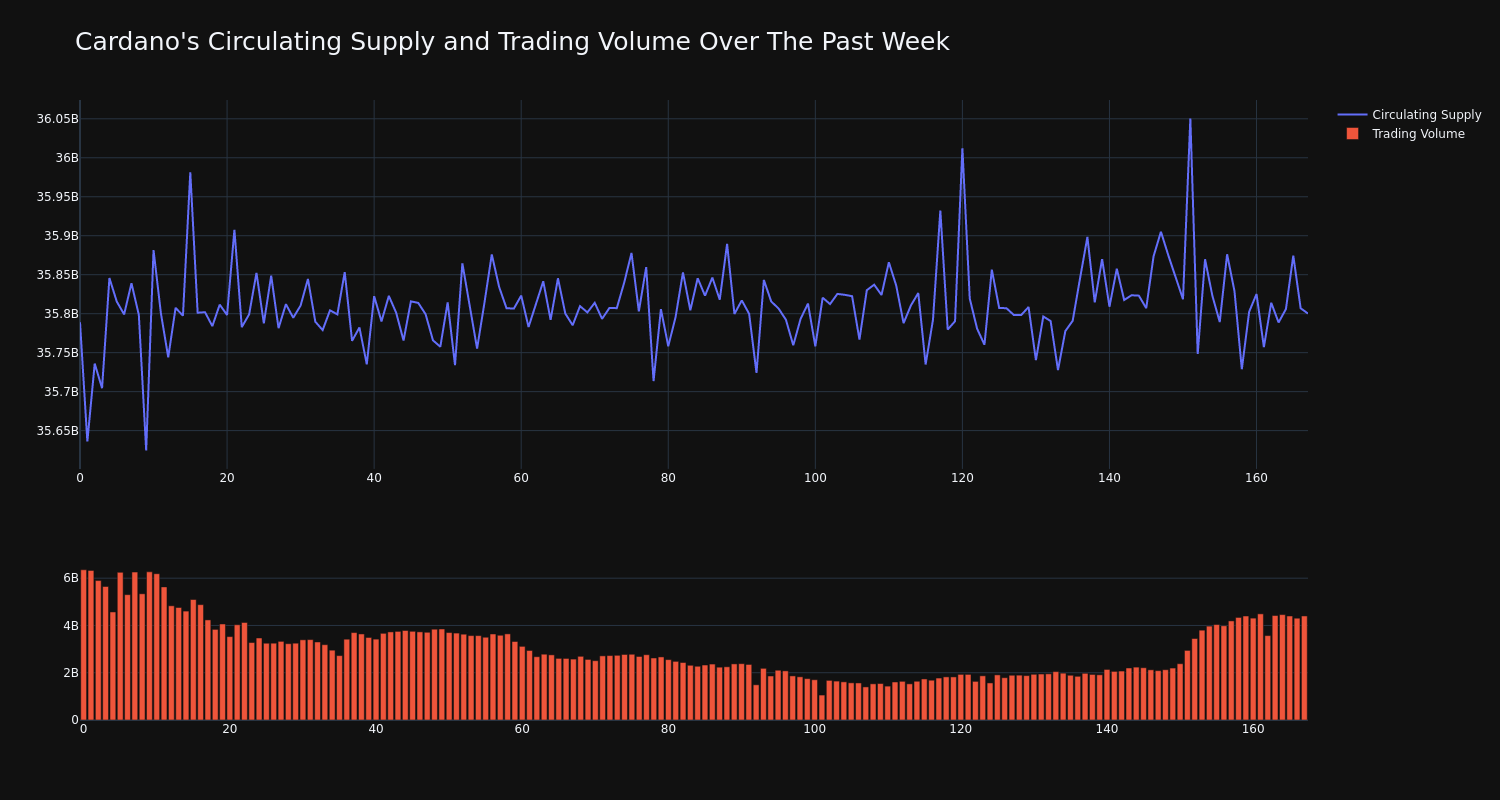
Task: Click the supply line peak at x=120
Action: point(962,150)
